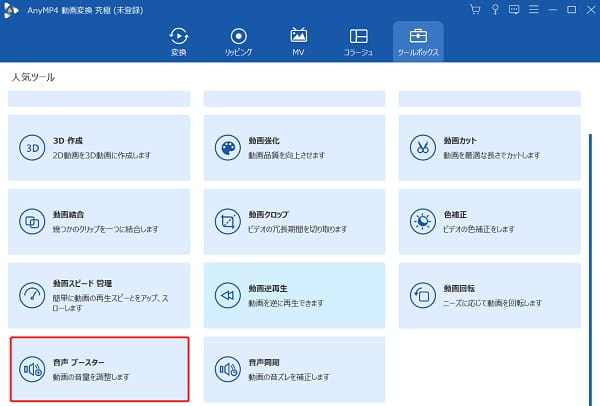Open the MV tab

pos(298,42)
